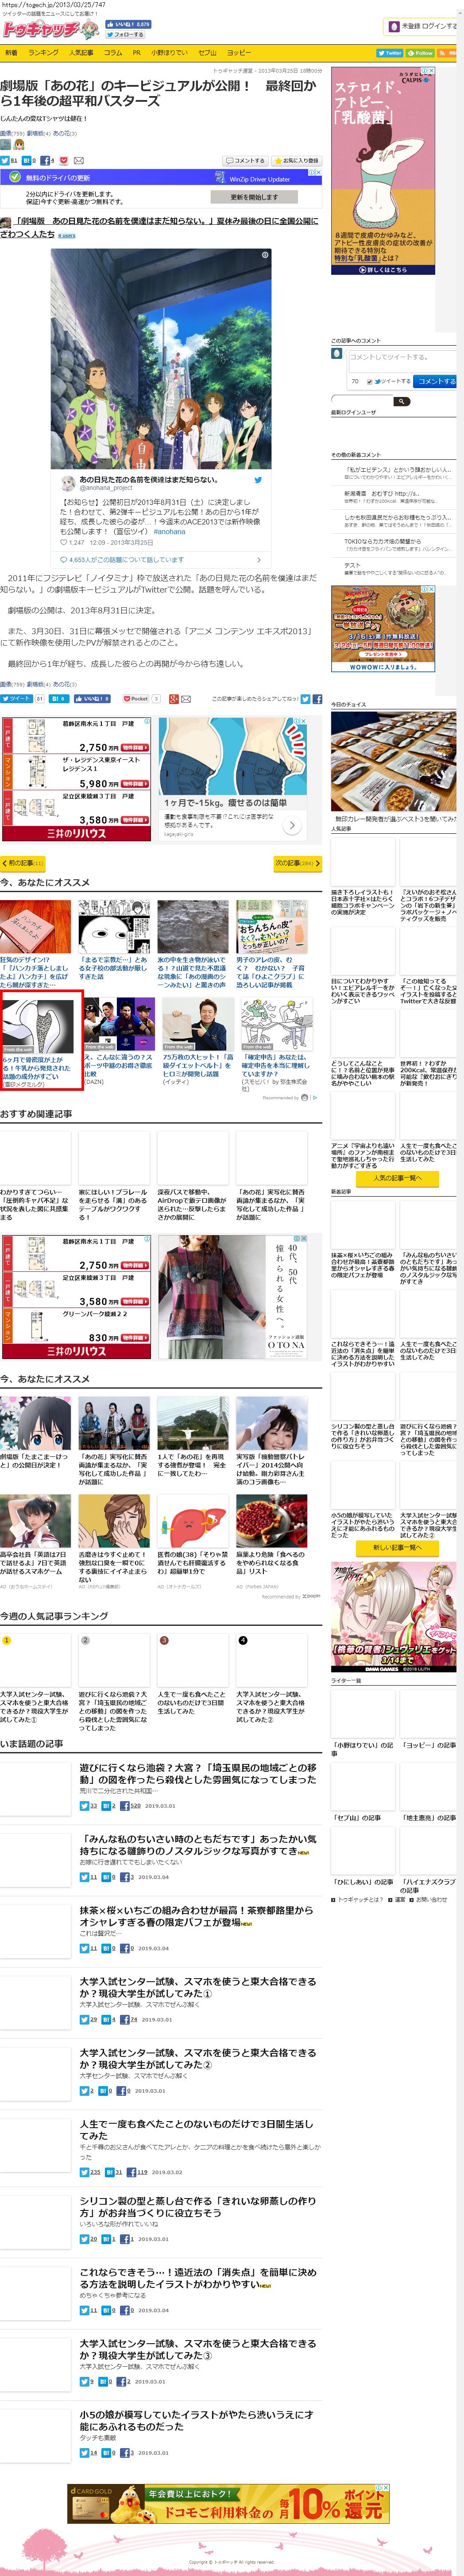This screenshot has height=2576, width=464.
Task: Toggle the ツイートする checkbox in the comment box
Action: coord(370,382)
